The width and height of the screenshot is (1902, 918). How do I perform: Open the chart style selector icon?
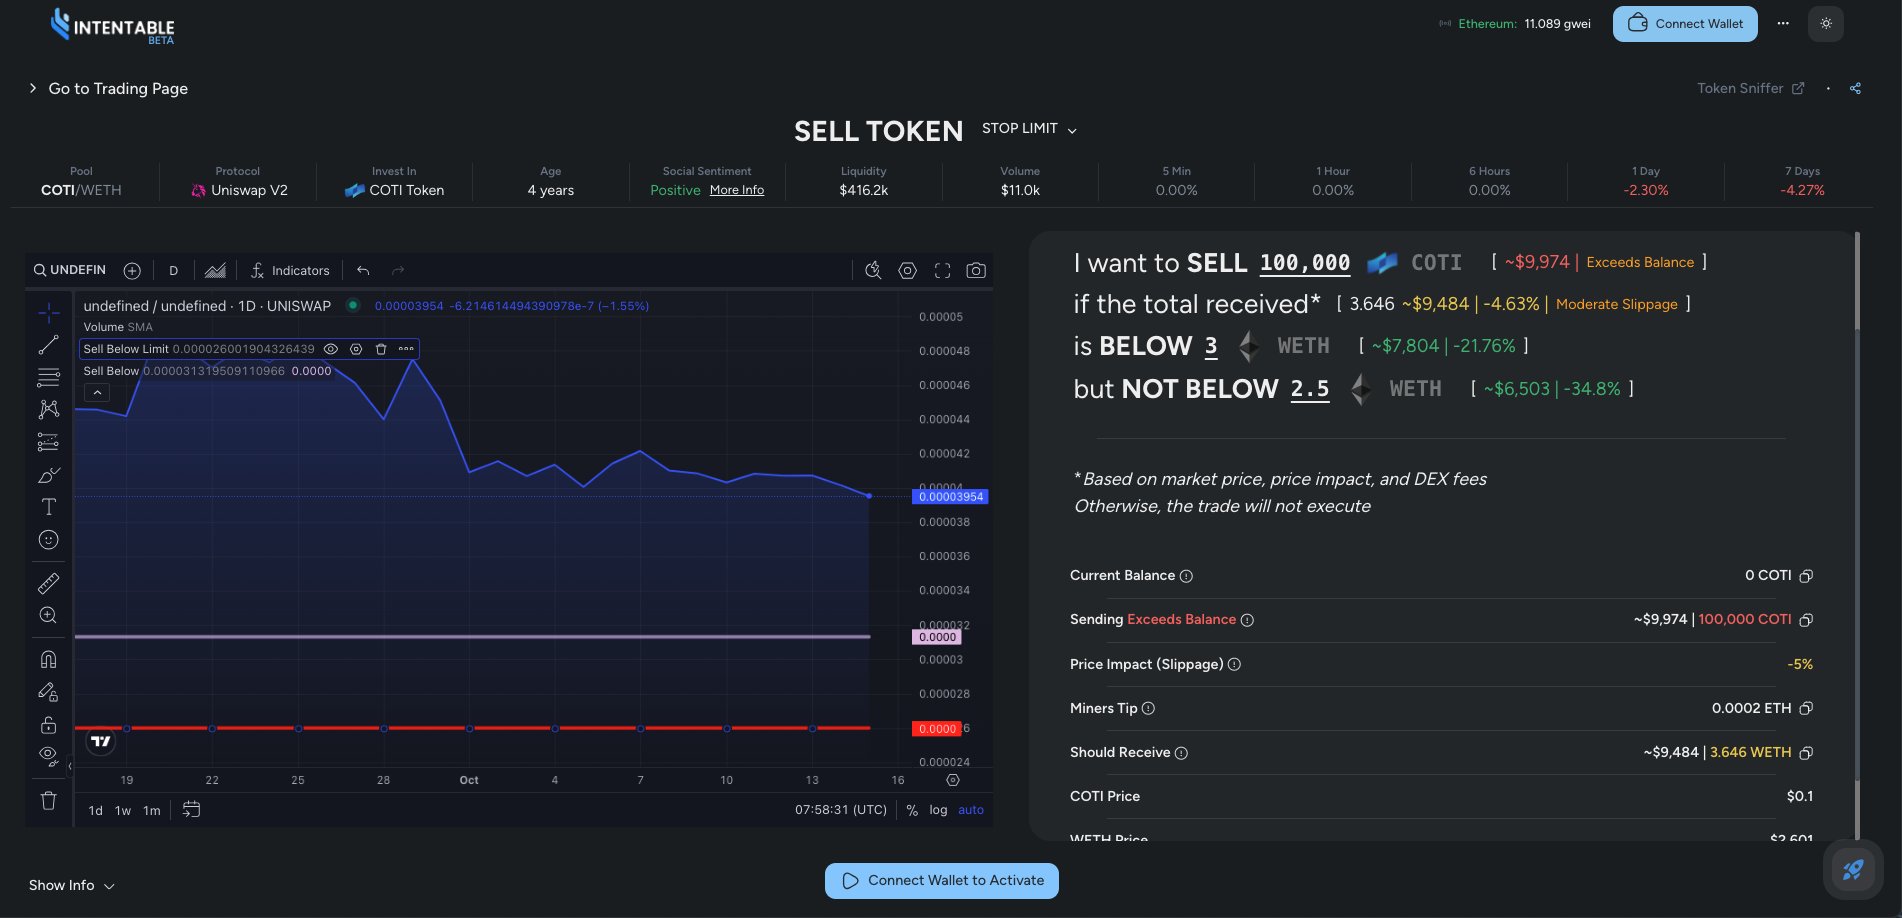(x=215, y=270)
